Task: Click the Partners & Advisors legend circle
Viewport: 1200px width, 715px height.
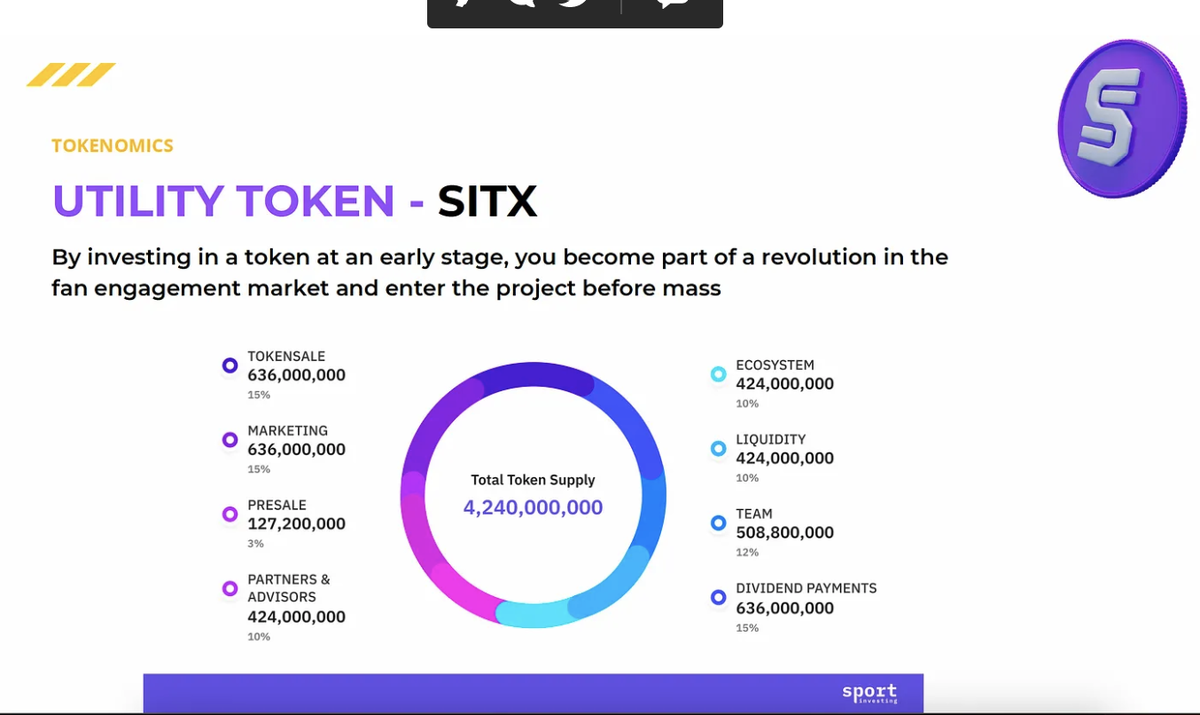Action: pos(230,589)
